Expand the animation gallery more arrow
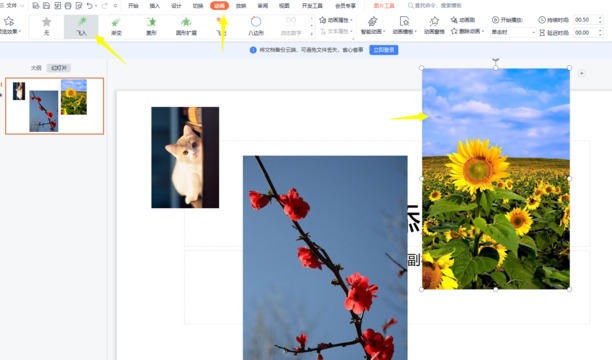 click(x=311, y=34)
